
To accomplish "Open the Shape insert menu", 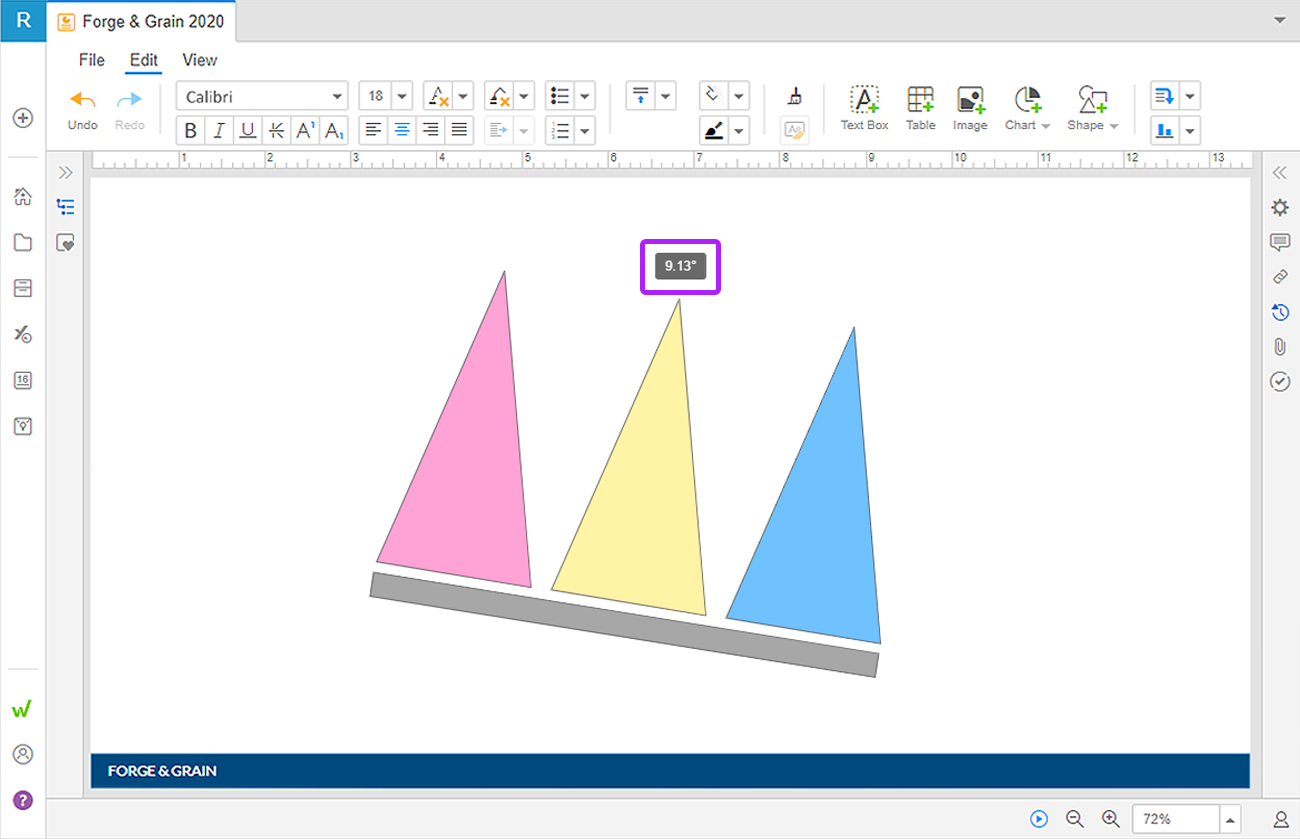I will (x=1092, y=108).
